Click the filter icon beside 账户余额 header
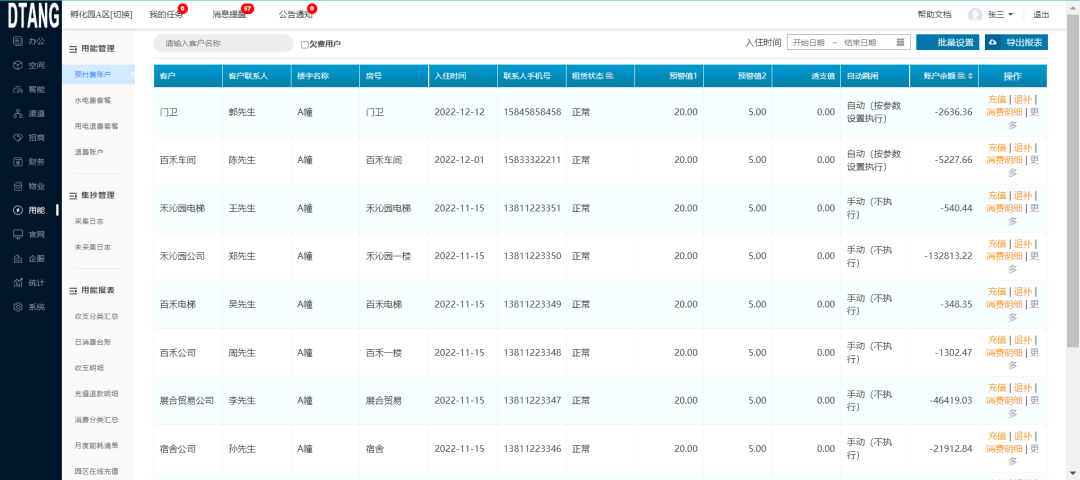The width and height of the screenshot is (1080, 480). (962, 76)
